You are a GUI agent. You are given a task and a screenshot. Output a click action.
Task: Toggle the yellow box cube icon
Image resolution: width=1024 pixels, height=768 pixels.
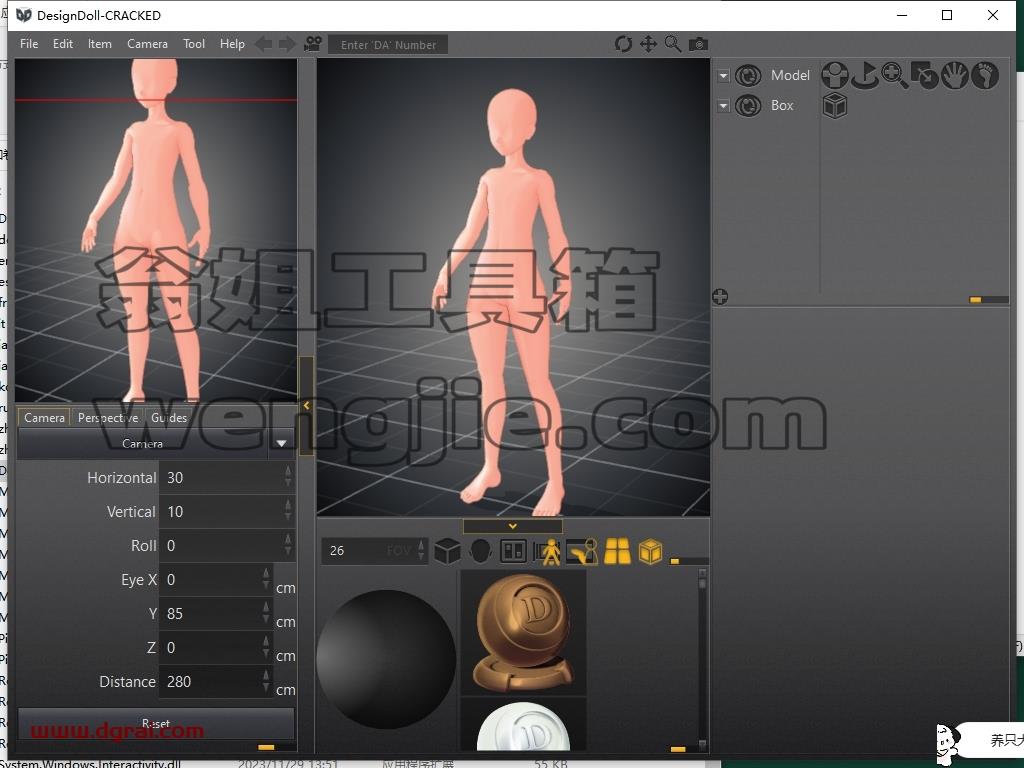coord(650,551)
